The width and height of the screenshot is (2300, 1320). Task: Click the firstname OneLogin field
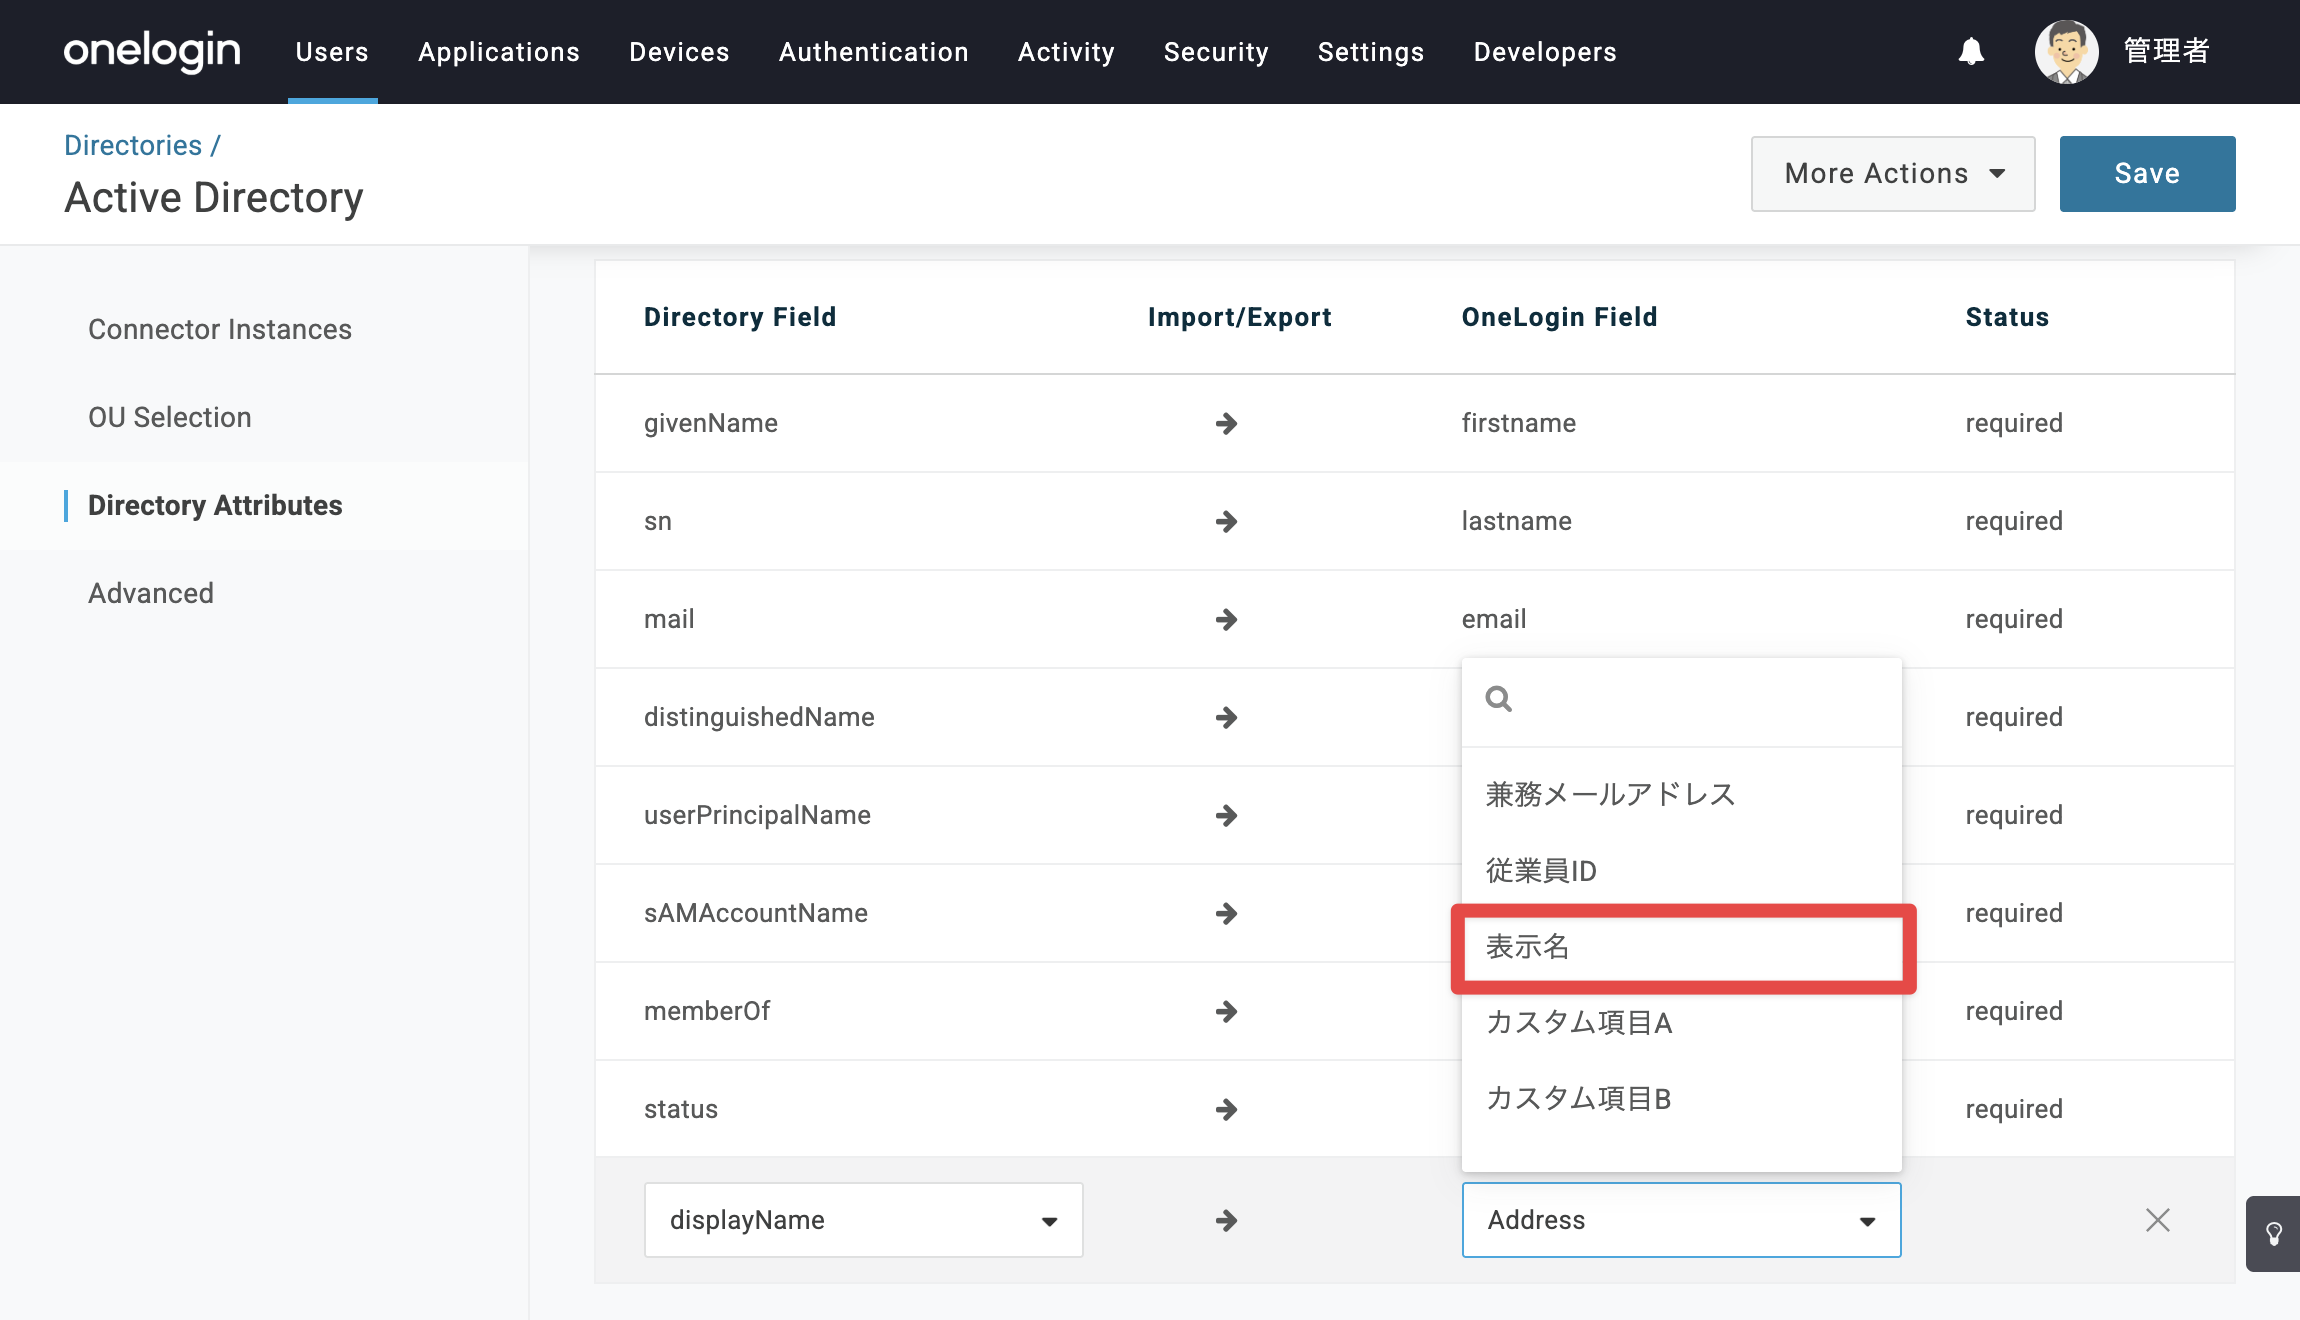click(1519, 424)
